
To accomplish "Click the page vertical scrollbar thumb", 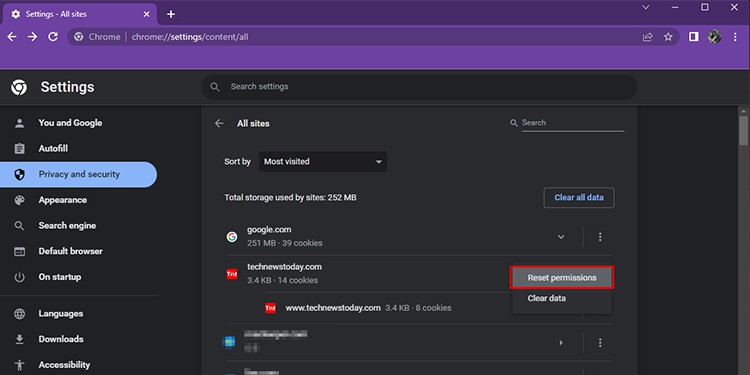I will click(743, 130).
